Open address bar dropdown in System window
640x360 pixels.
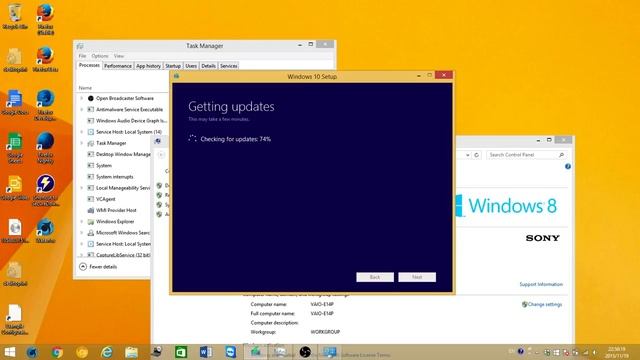click(467, 155)
